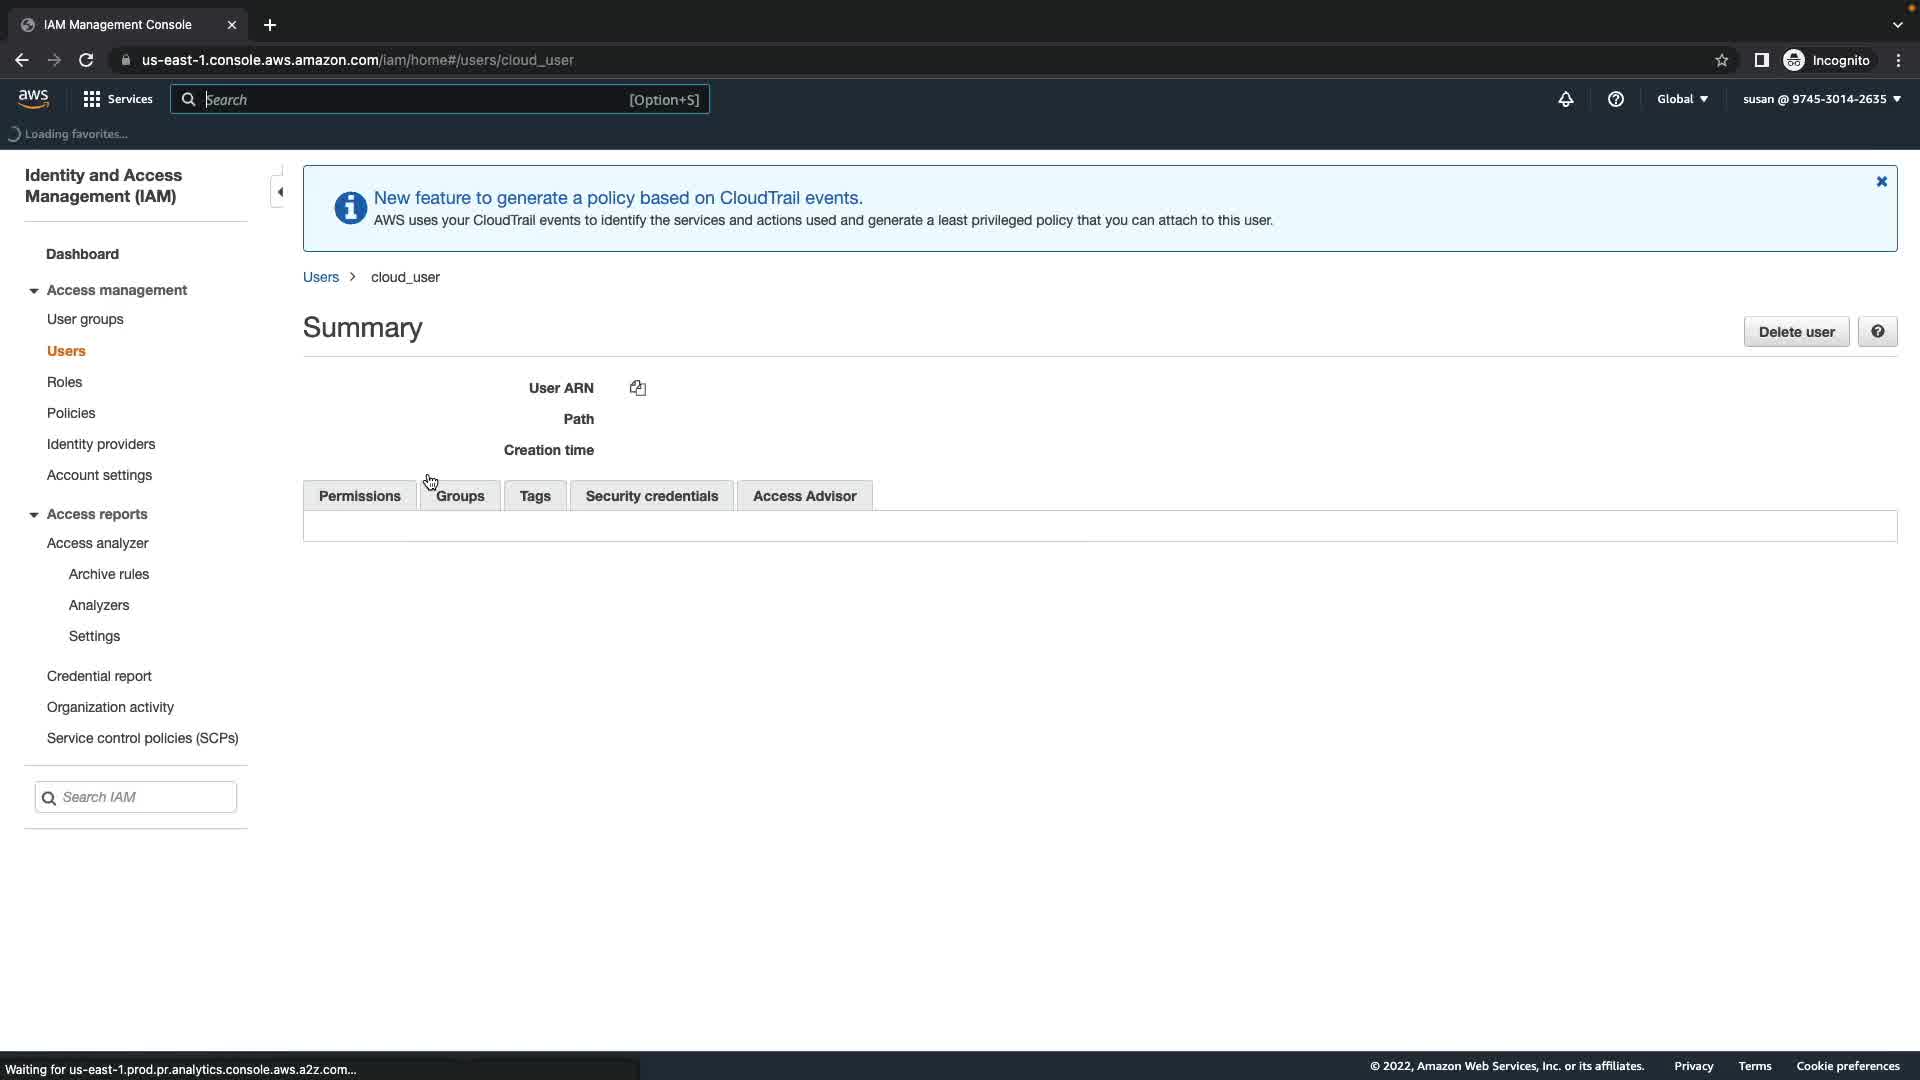Screen dimensions: 1920x1080
Task: Reload the page using refresh icon
Action: (x=86, y=60)
